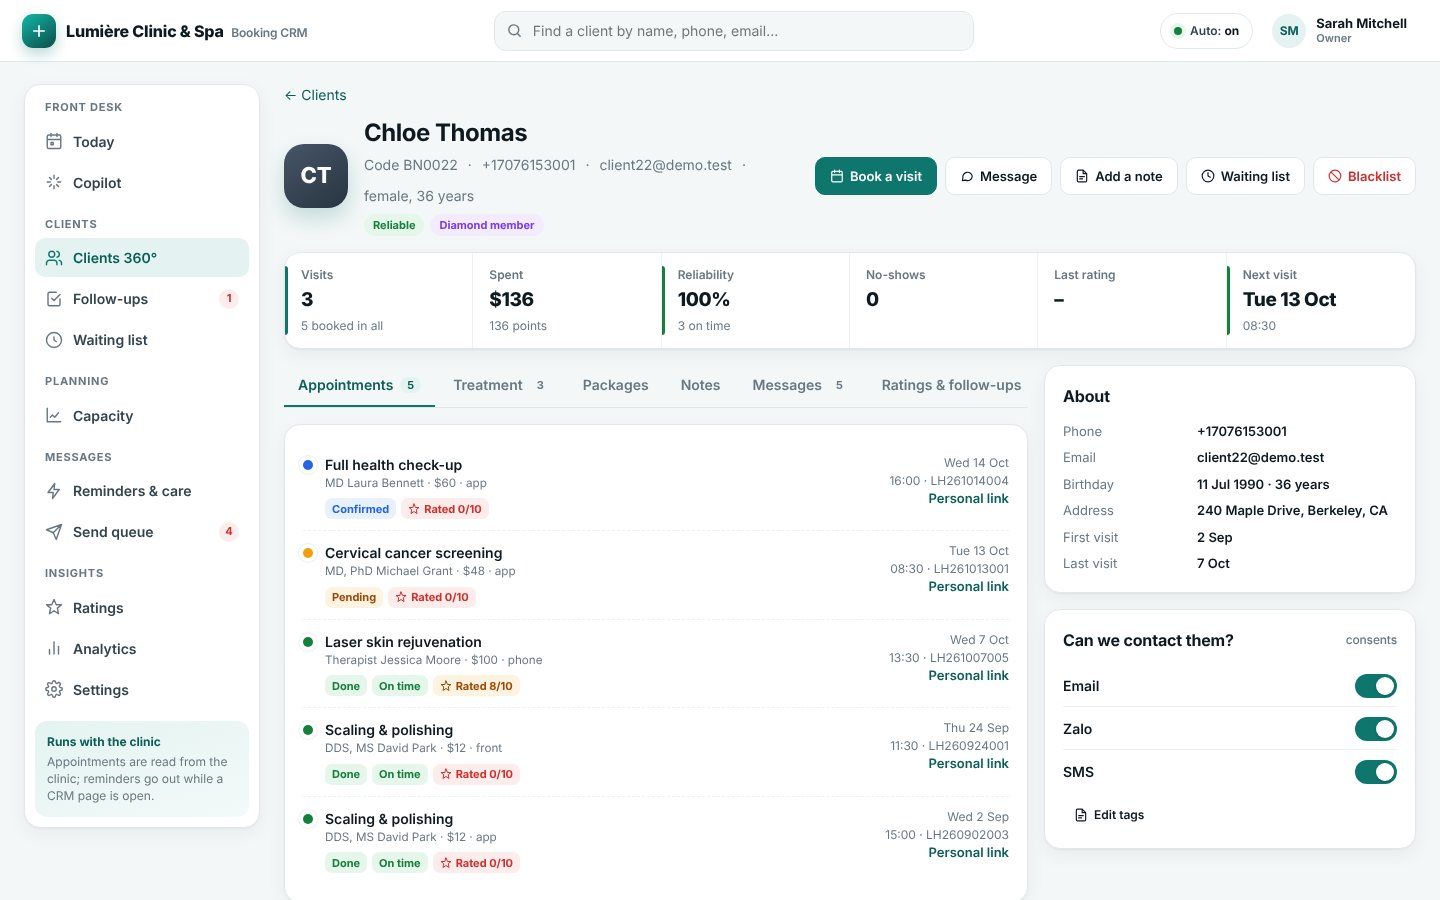Click Edit tags button
The width and height of the screenshot is (1440, 900).
click(x=1109, y=815)
